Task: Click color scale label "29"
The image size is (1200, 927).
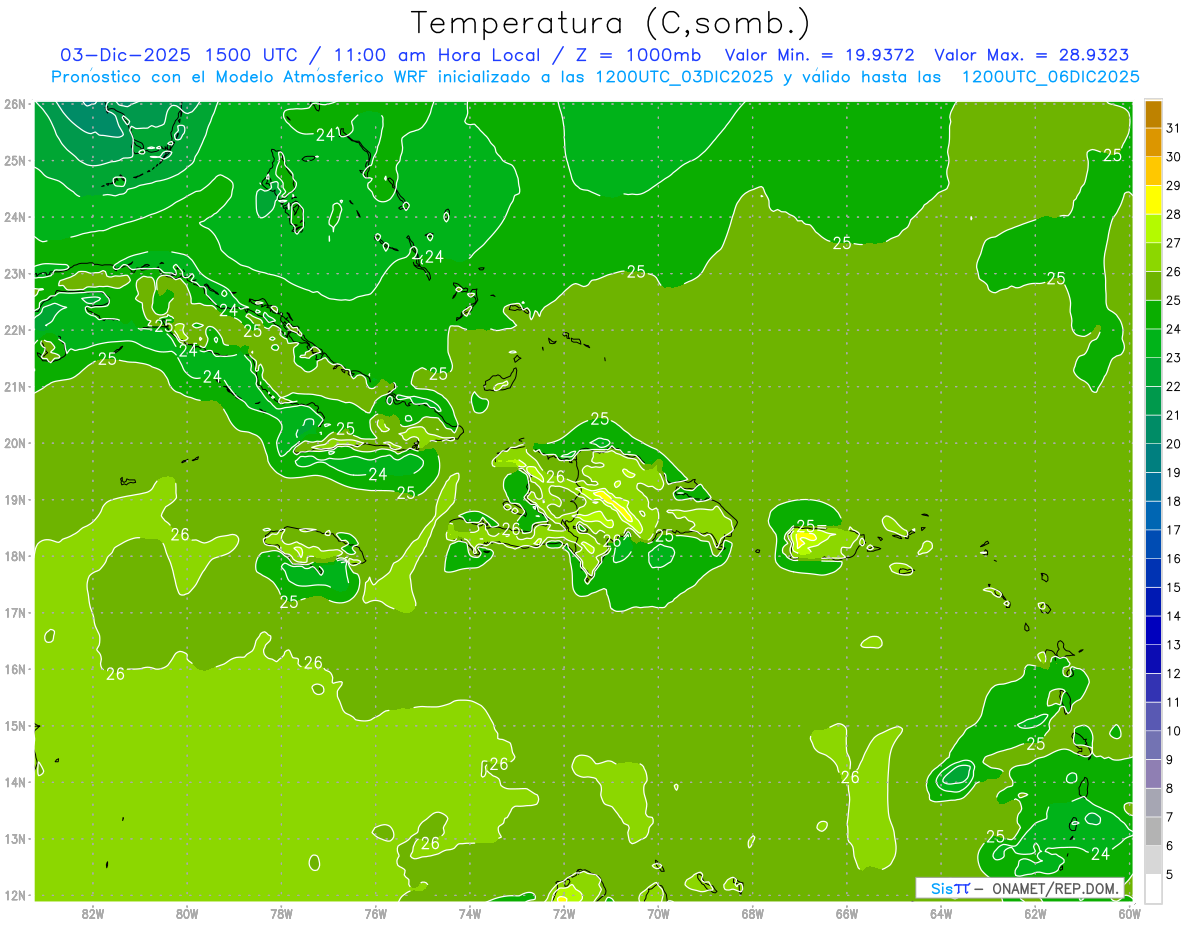Action: [x=1173, y=185]
